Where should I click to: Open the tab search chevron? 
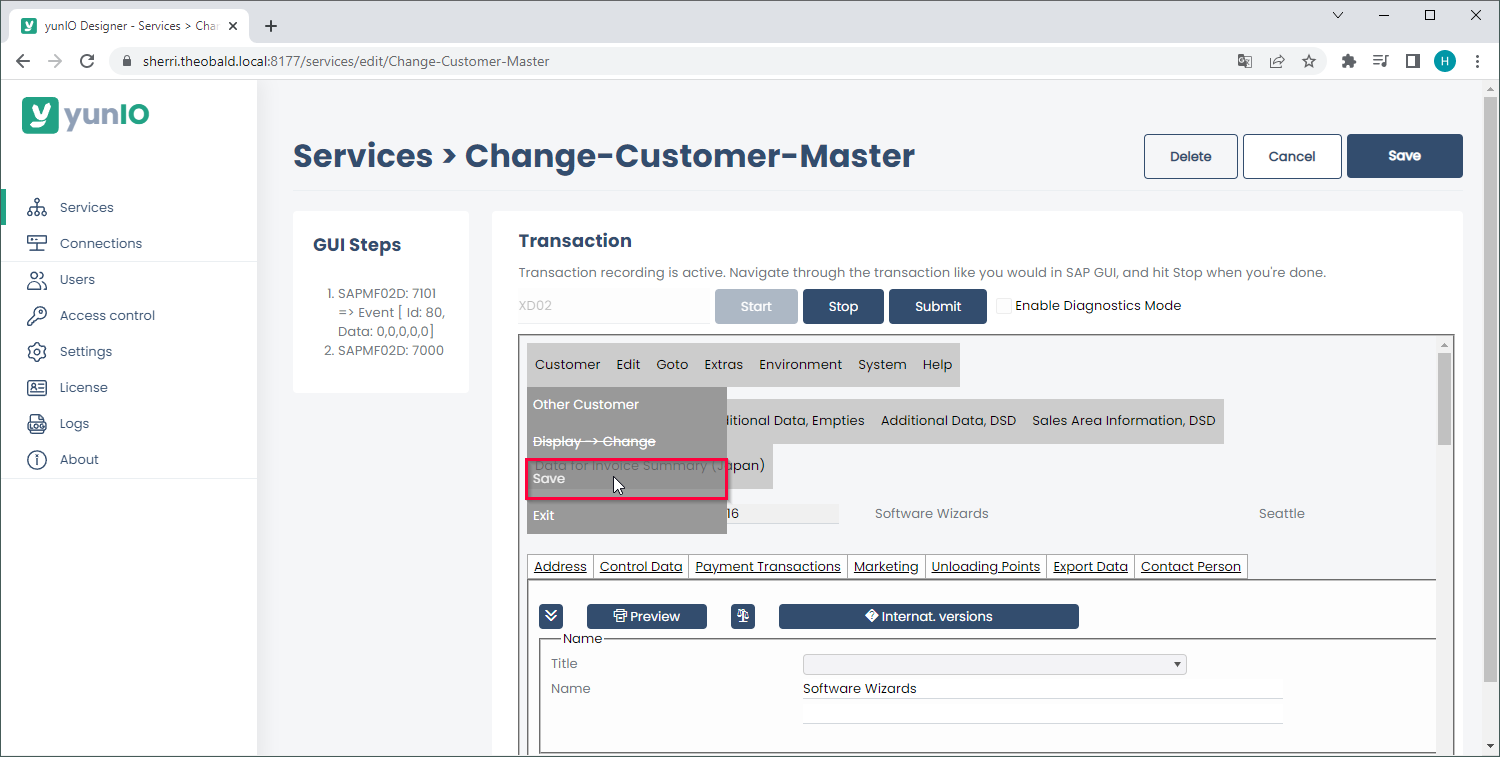[1338, 15]
